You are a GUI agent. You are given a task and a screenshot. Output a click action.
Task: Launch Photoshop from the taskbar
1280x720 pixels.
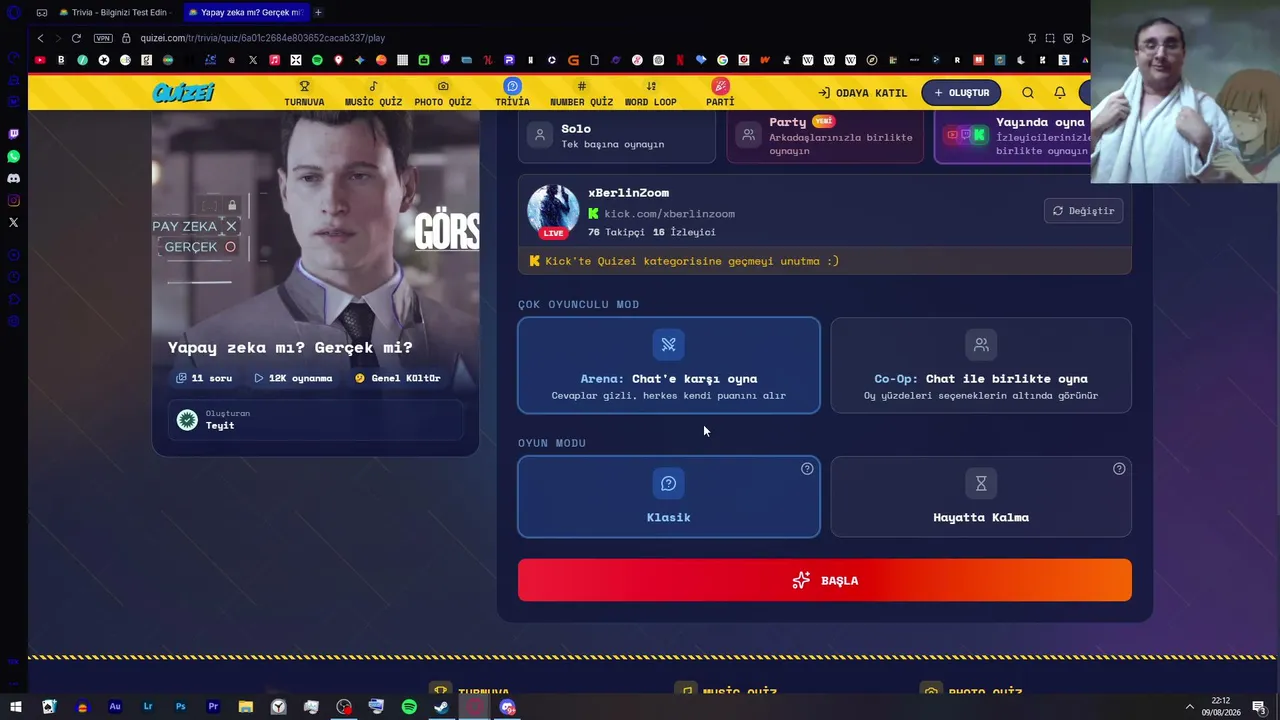point(180,707)
